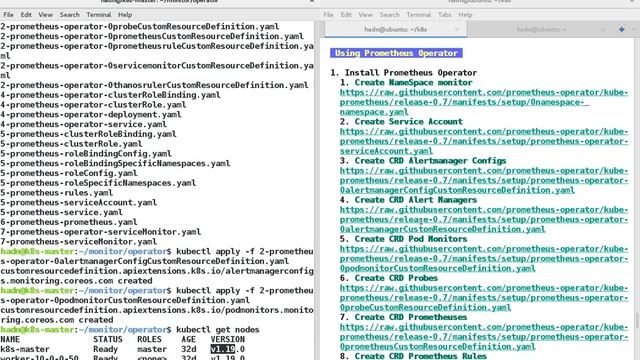Click 'Create CRD Prometheus Rules' step text
The height and width of the screenshot is (360, 640).
click(x=420, y=356)
